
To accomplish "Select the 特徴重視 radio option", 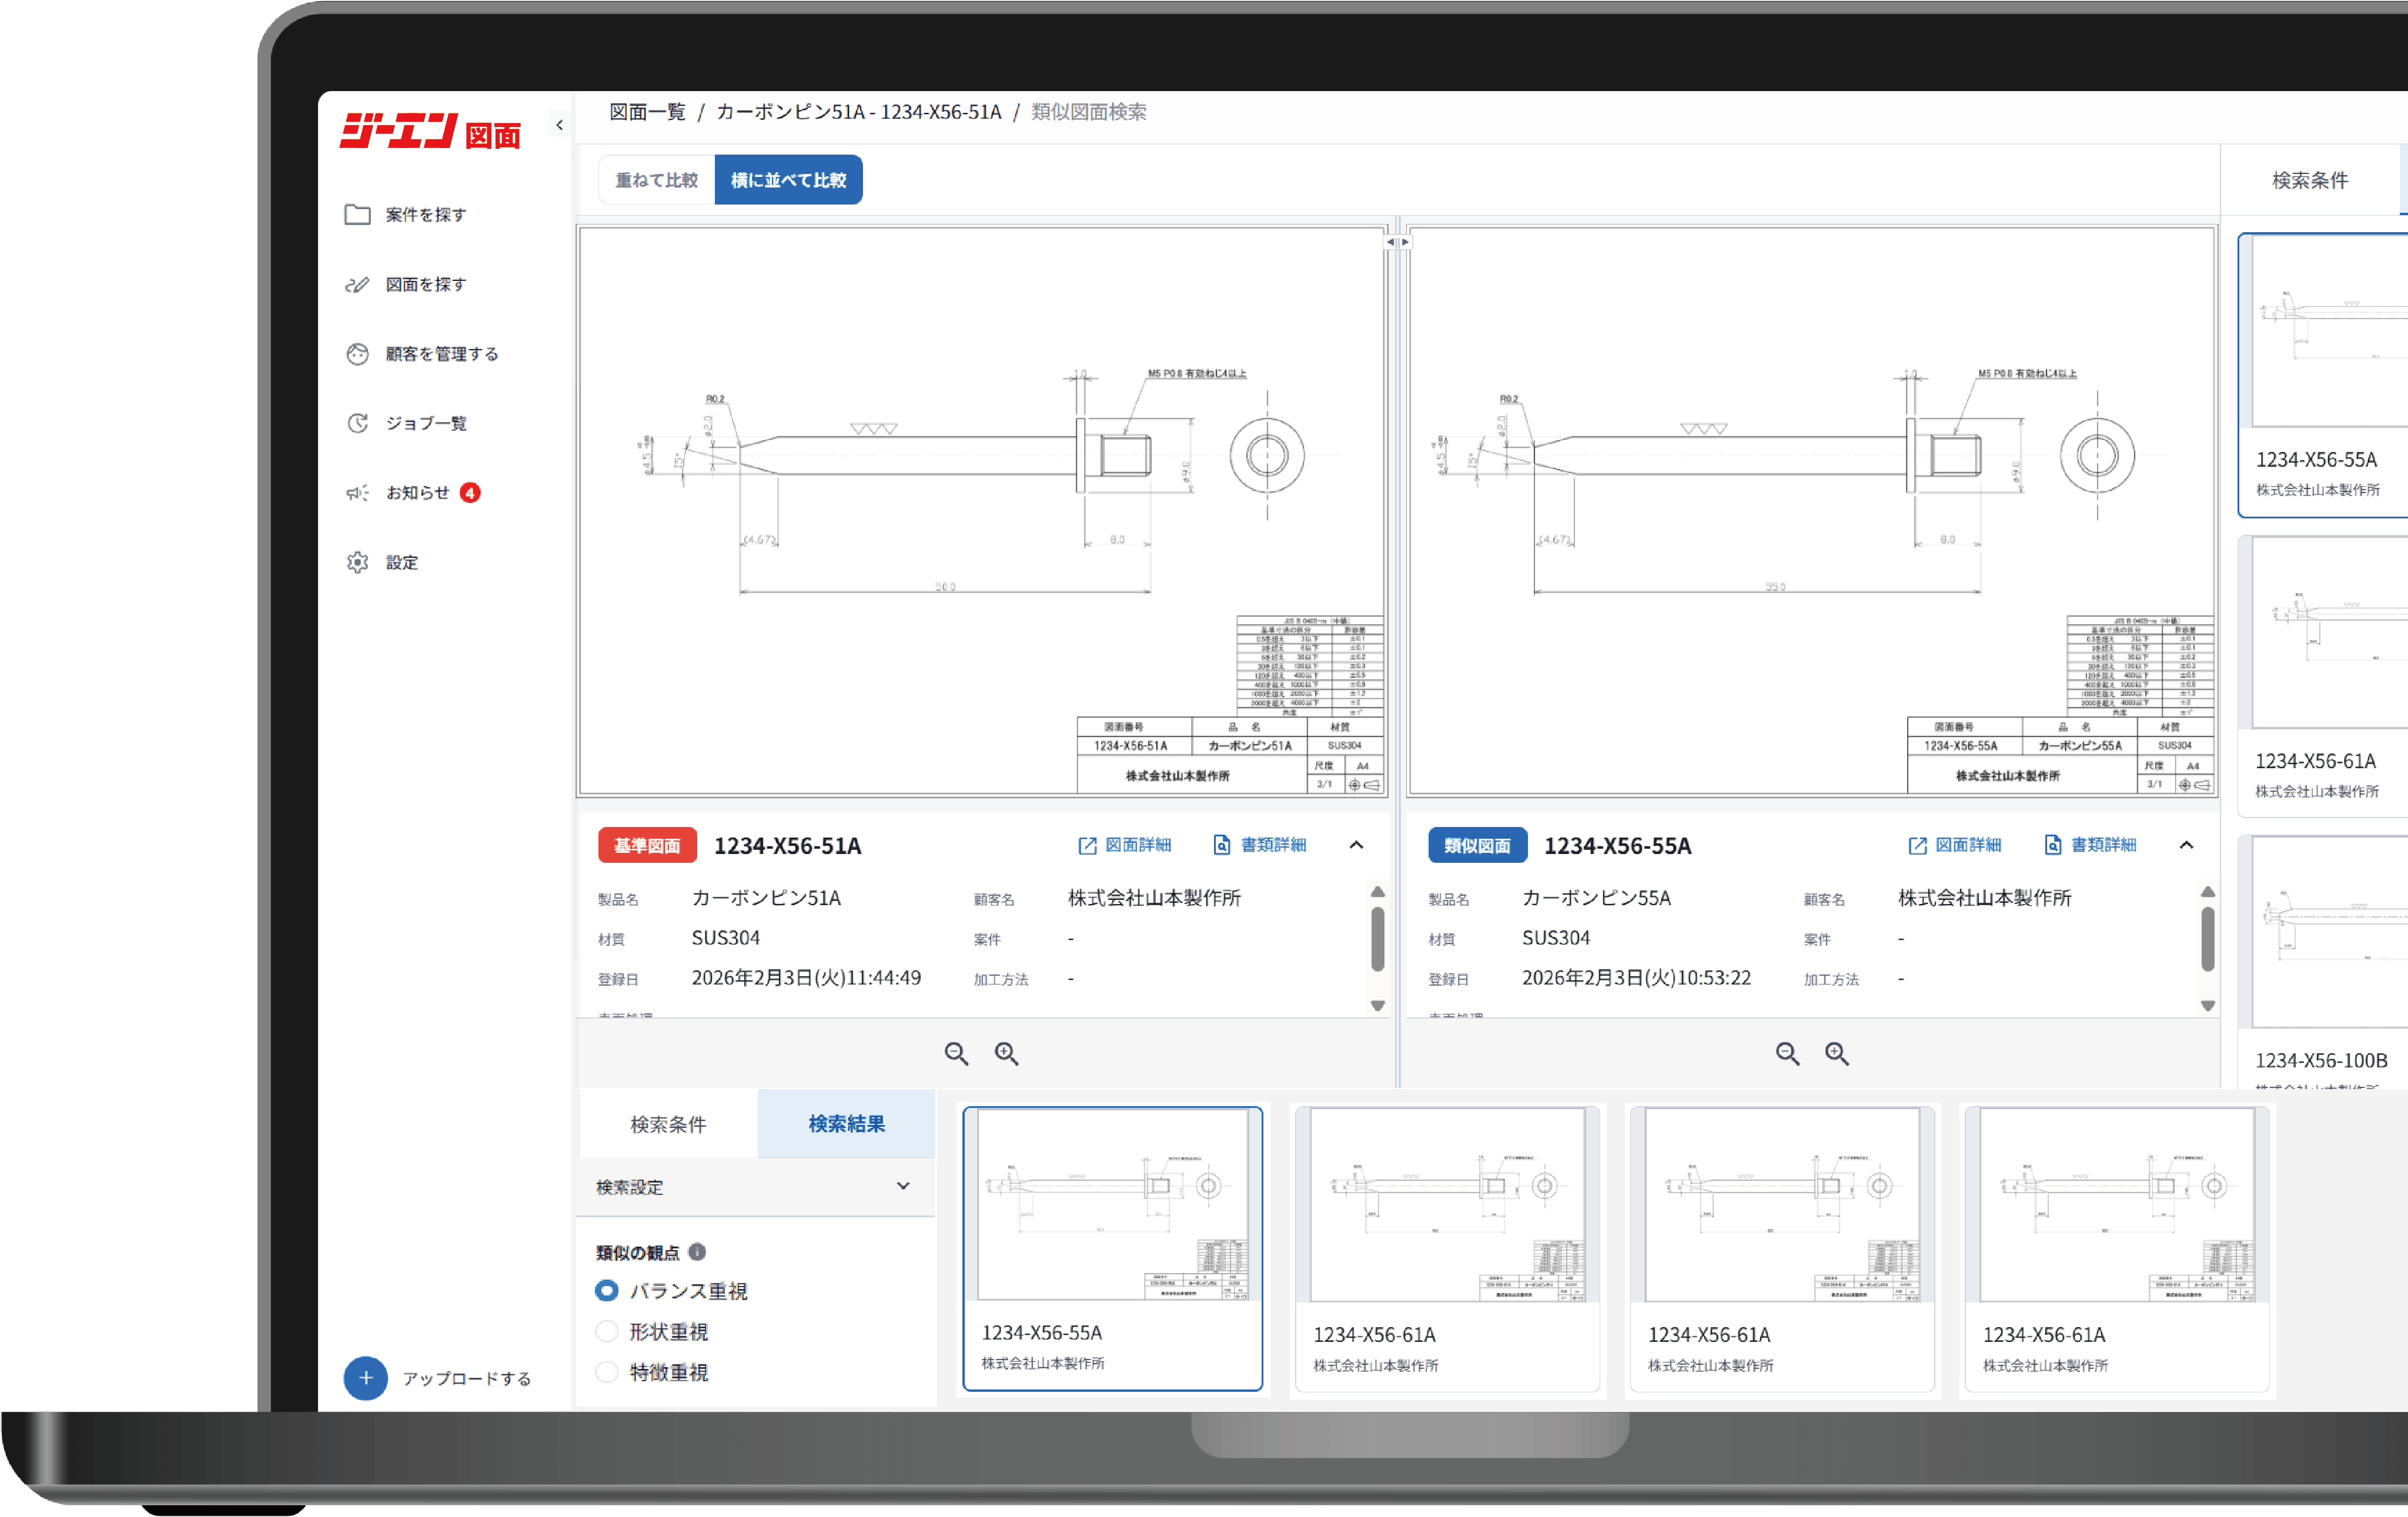I will point(606,1372).
